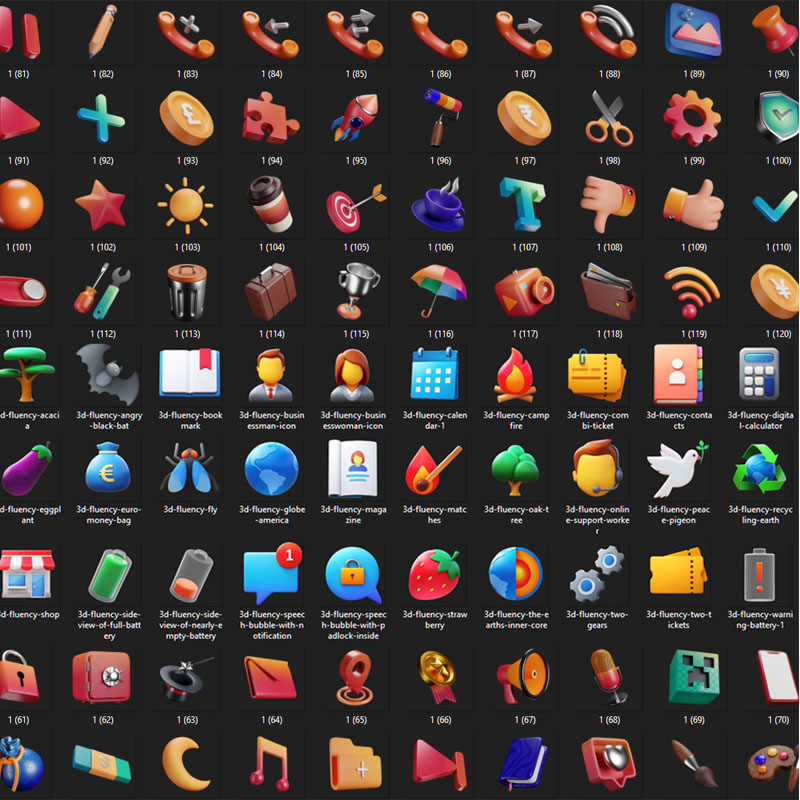This screenshot has height=800, width=800.
Task: Select the 3d-fluency-matches file
Action: 434,469
